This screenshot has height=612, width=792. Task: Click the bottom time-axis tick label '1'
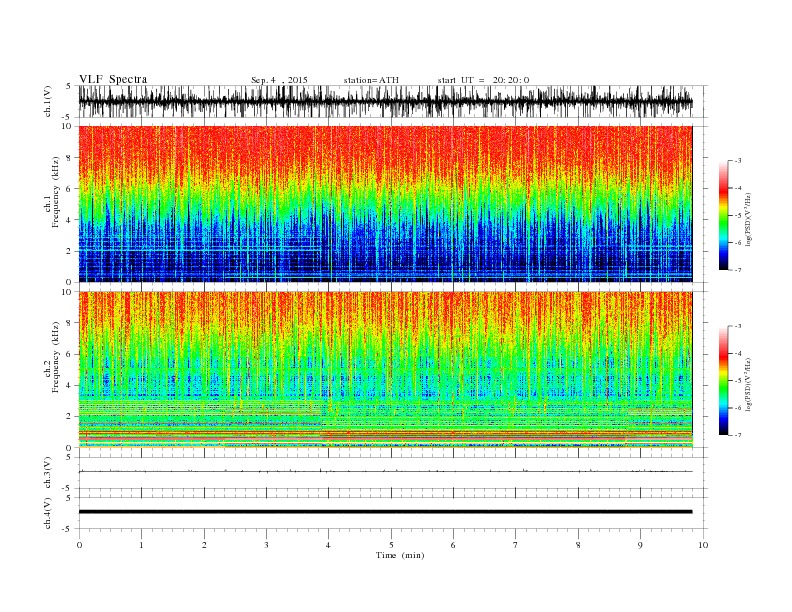tap(141, 545)
